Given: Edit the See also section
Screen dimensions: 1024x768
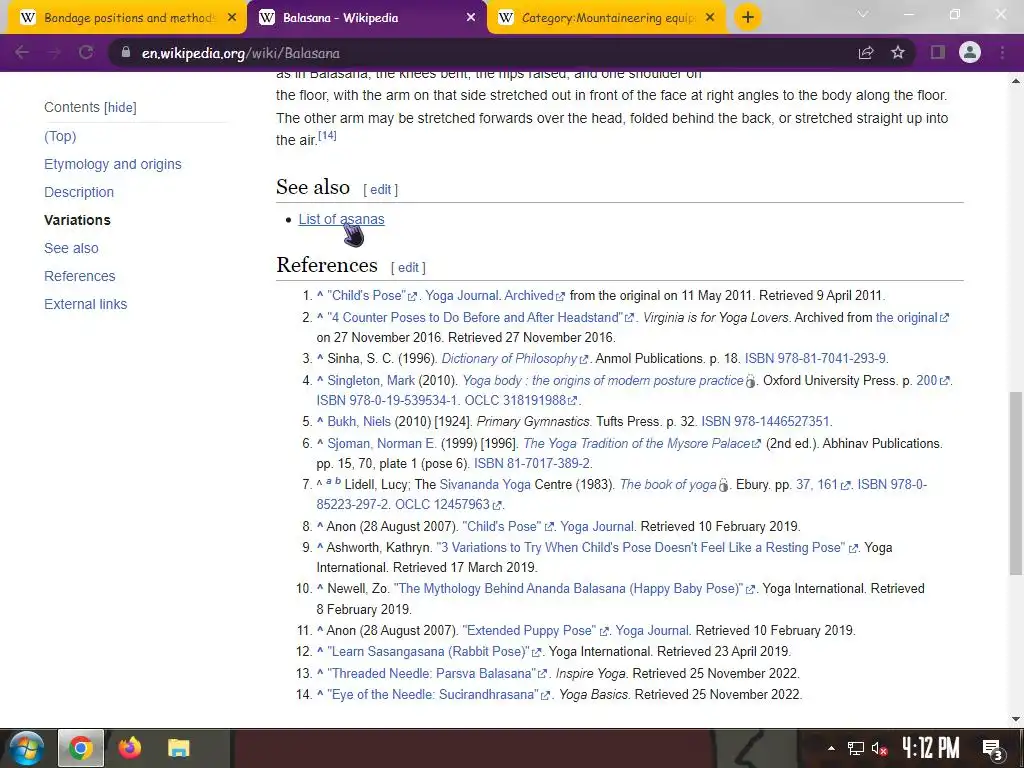Looking at the screenshot, I should 380,189.
